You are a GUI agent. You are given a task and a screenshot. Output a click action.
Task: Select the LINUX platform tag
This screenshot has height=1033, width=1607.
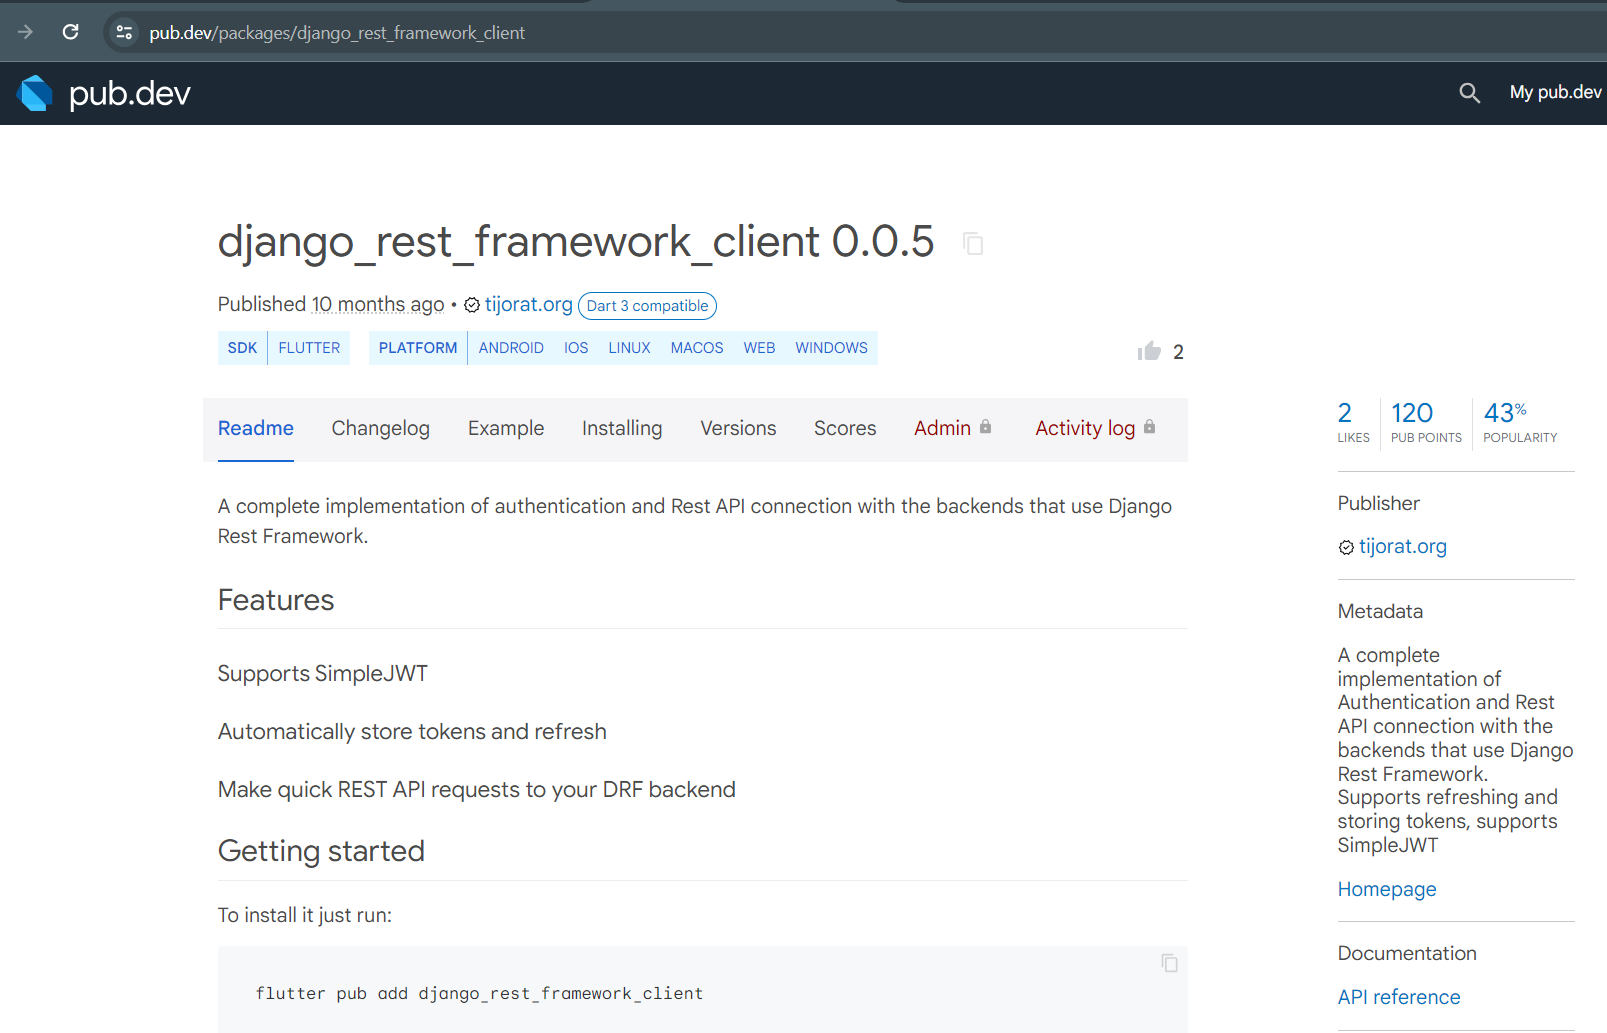[x=629, y=348]
